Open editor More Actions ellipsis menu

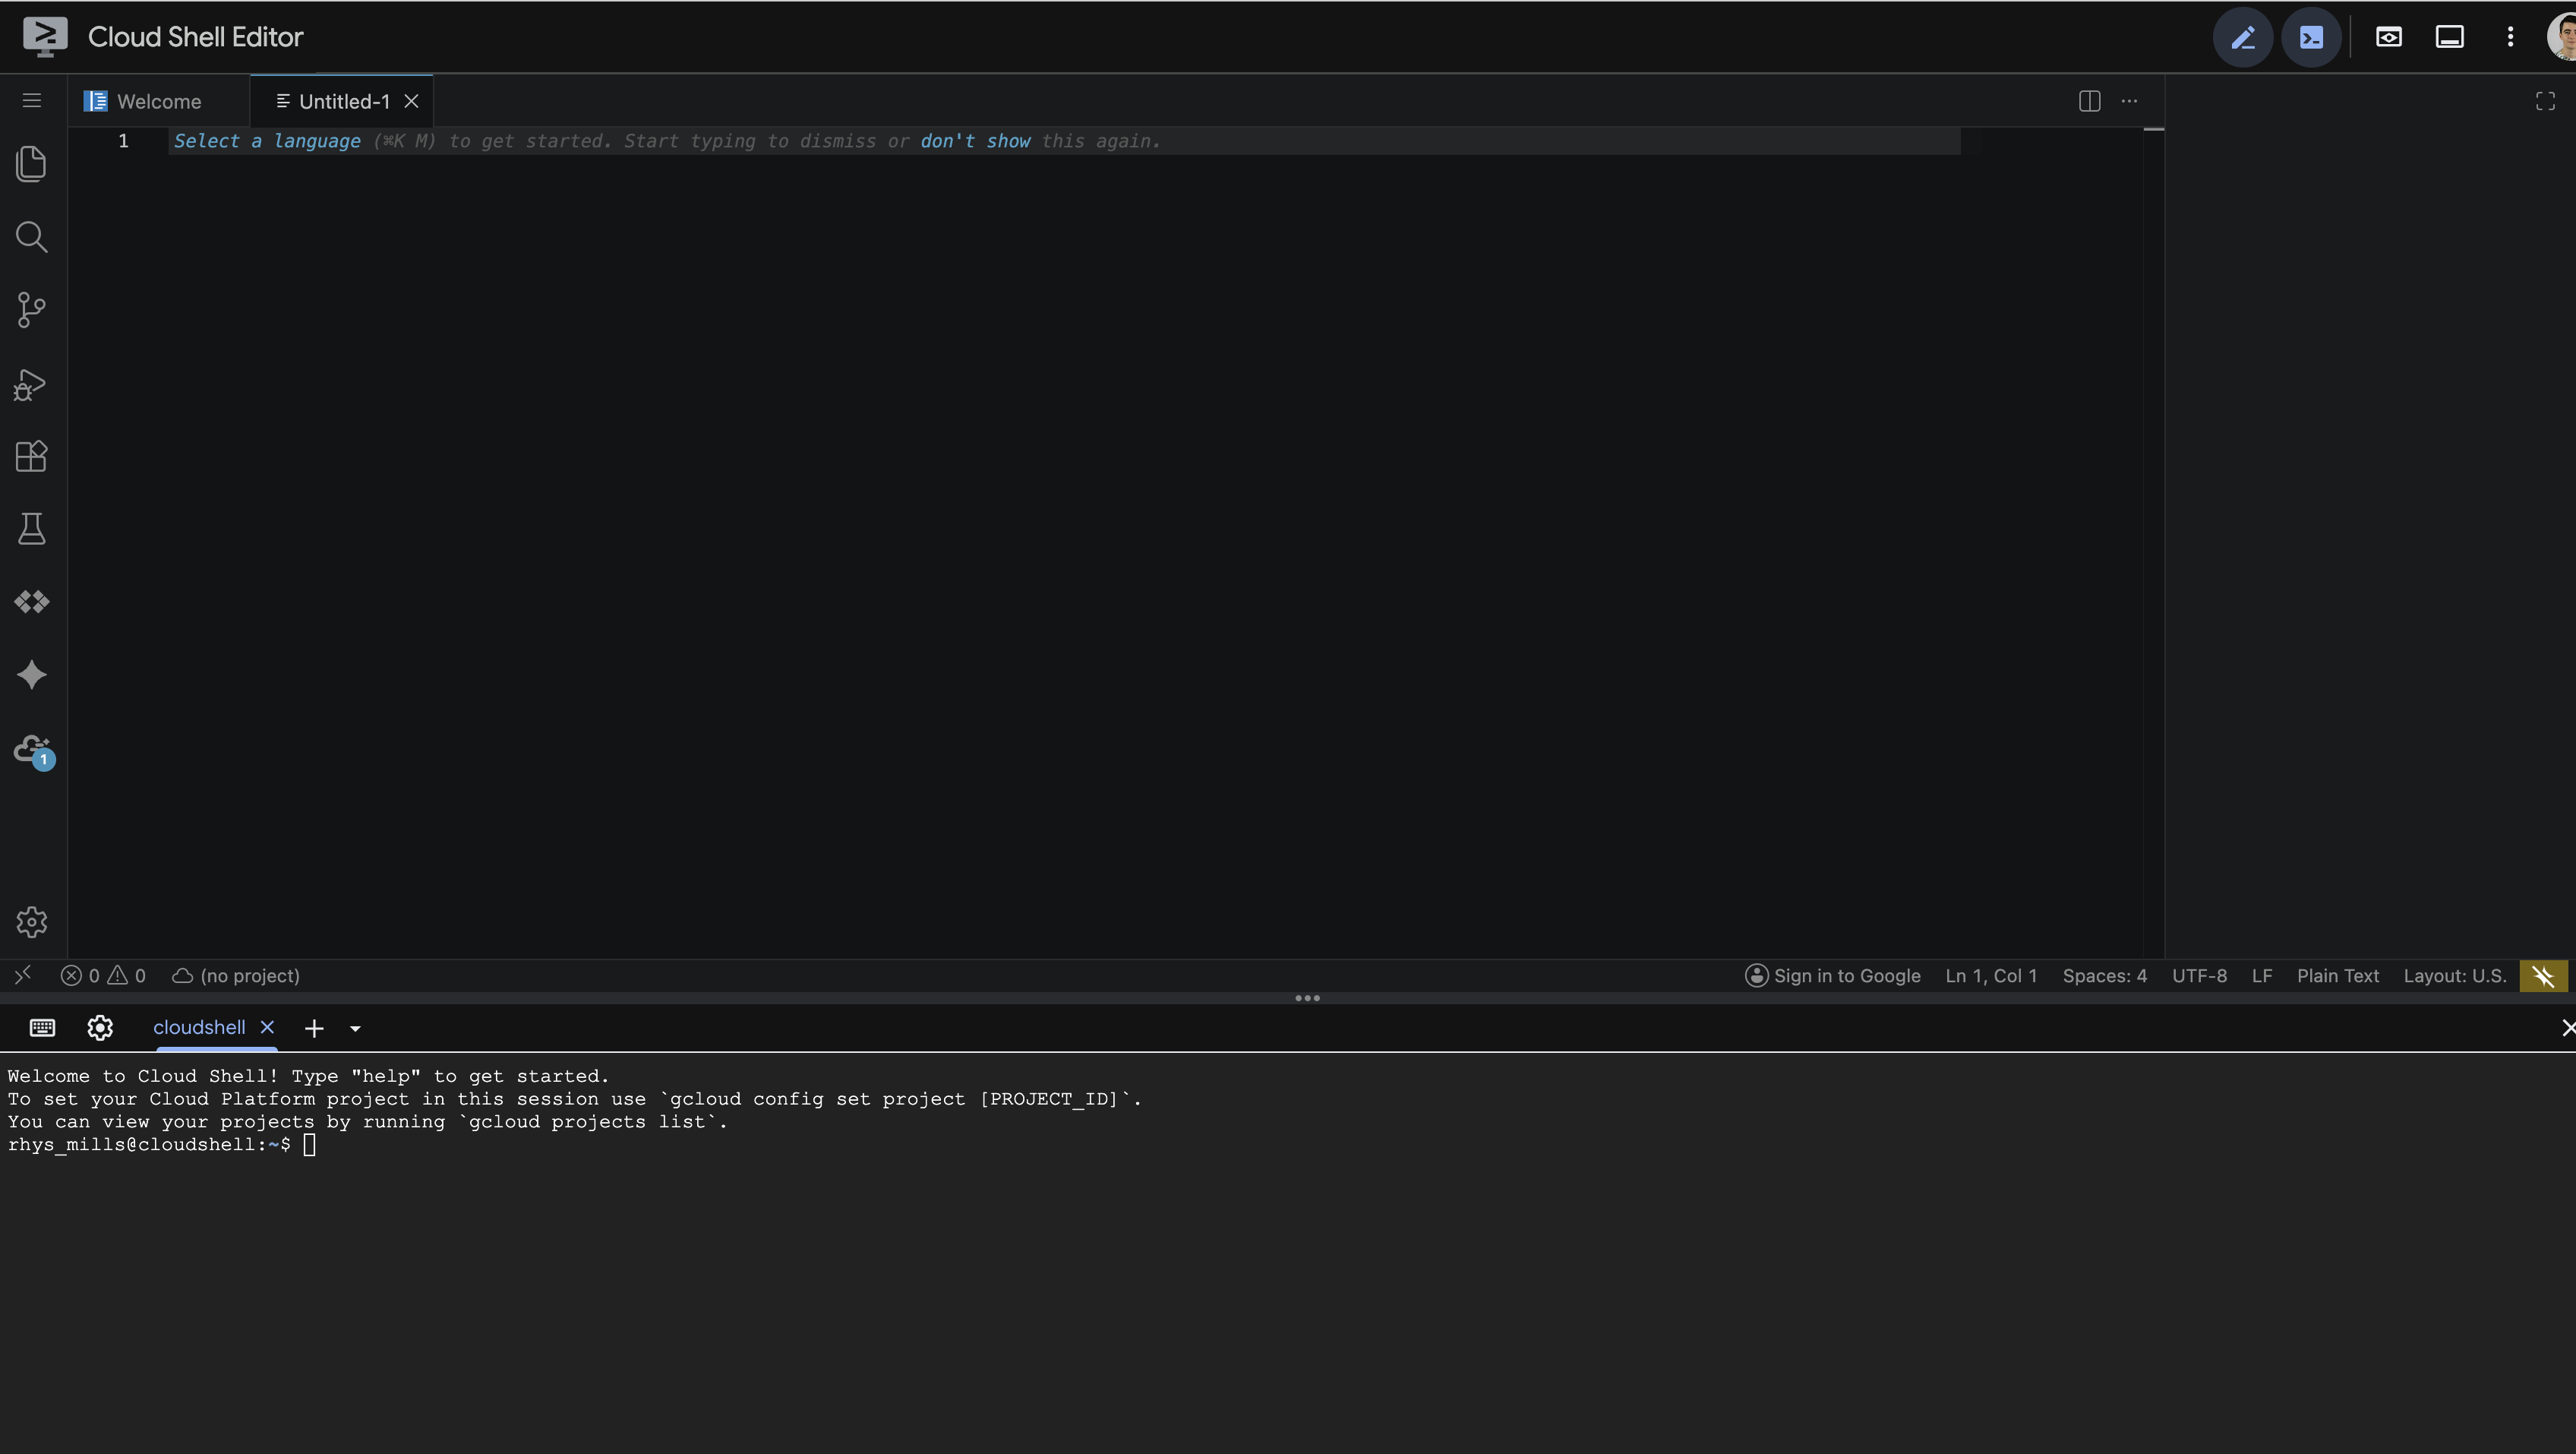2129,101
